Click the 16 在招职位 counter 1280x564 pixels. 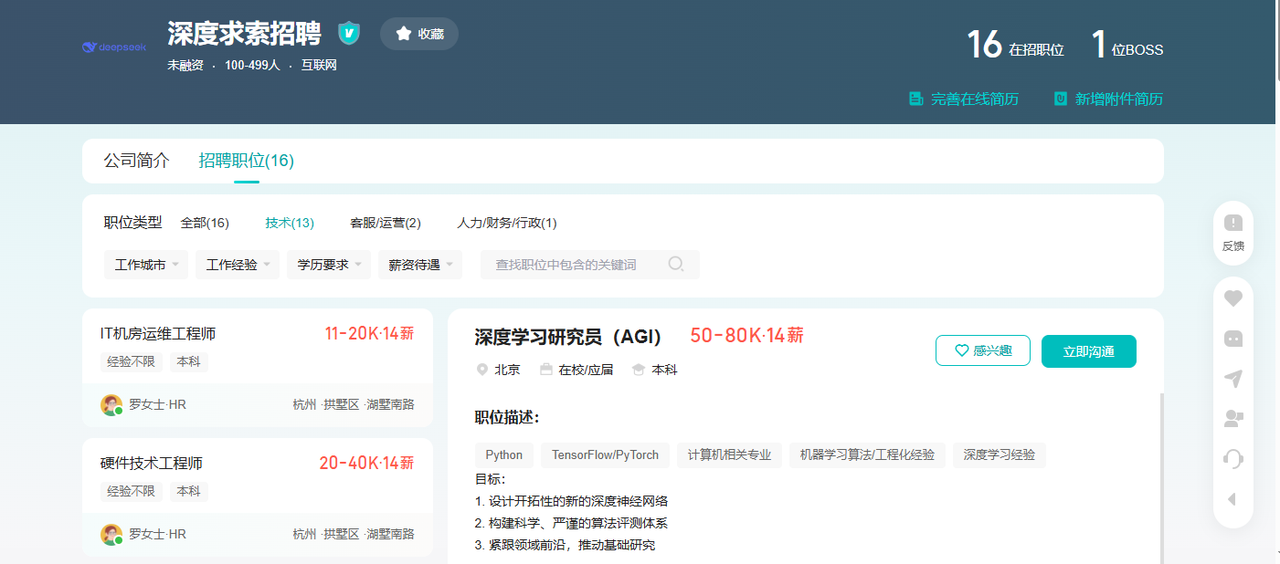(x=1015, y=46)
